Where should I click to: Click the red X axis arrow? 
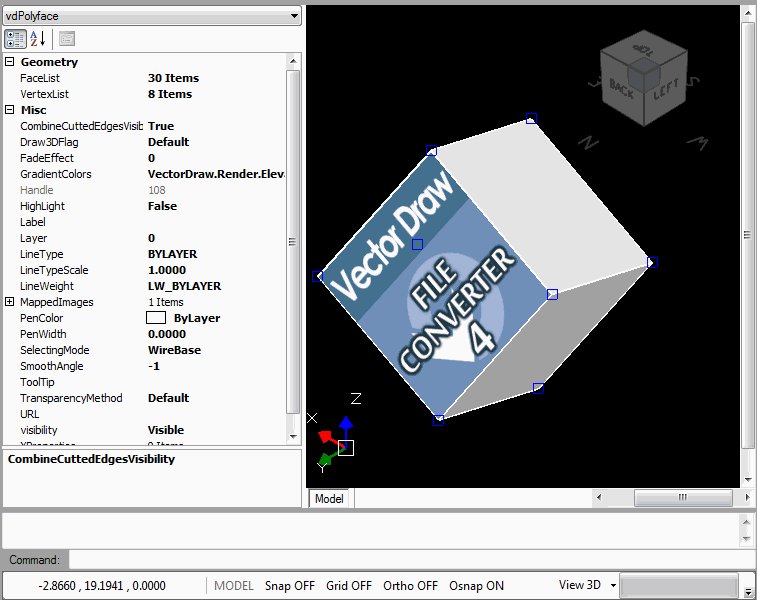point(325,436)
